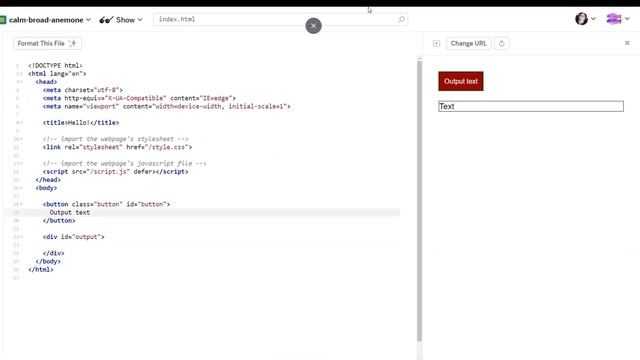Toggle fold arrow beside the stylesheet comment line
640x360 pixels.
coord(21,139)
